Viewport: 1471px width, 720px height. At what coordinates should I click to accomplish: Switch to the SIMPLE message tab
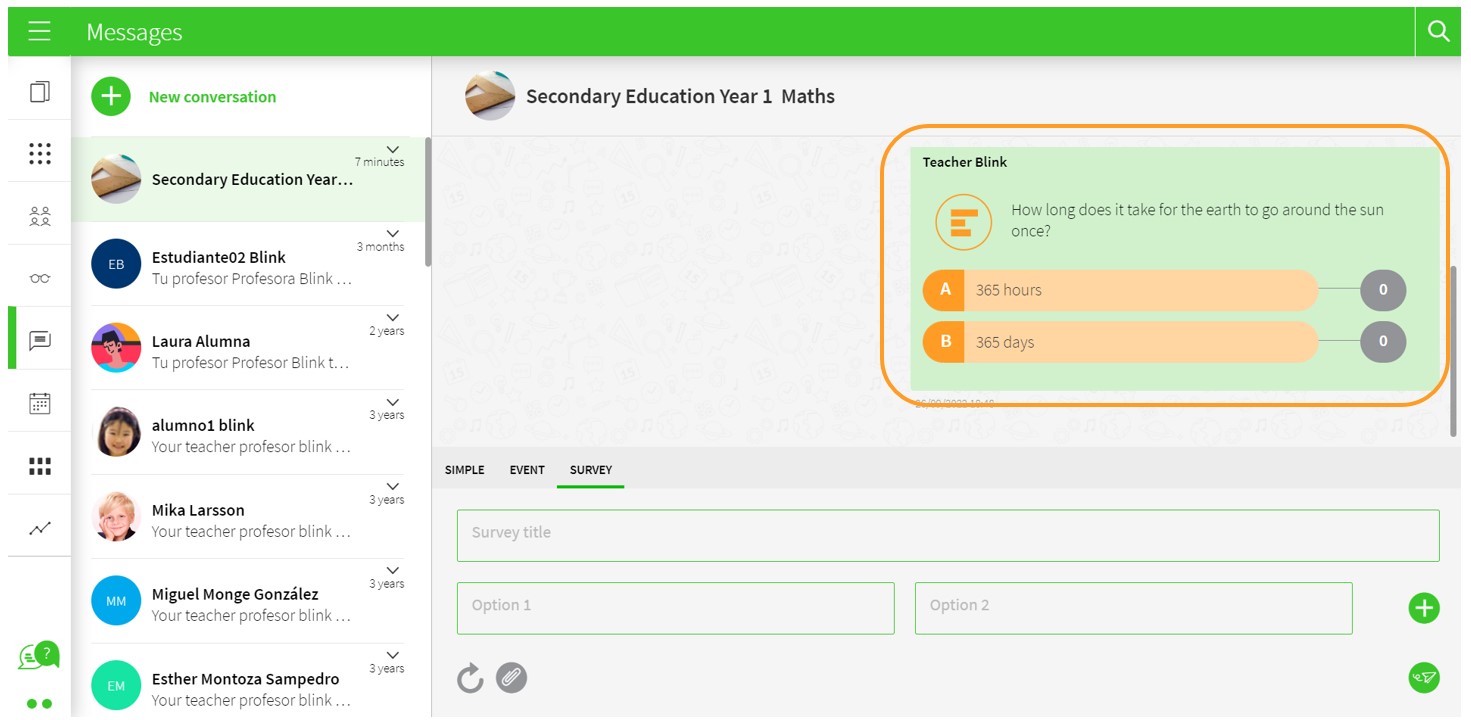click(x=464, y=470)
